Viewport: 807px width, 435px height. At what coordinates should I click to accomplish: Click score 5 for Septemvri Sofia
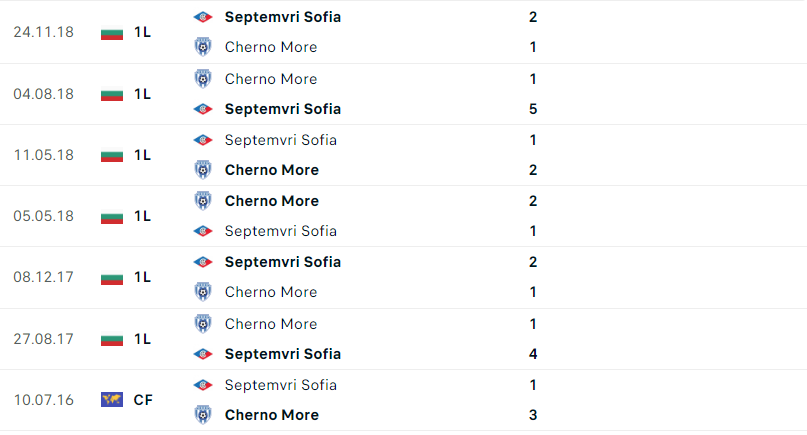[533, 109]
